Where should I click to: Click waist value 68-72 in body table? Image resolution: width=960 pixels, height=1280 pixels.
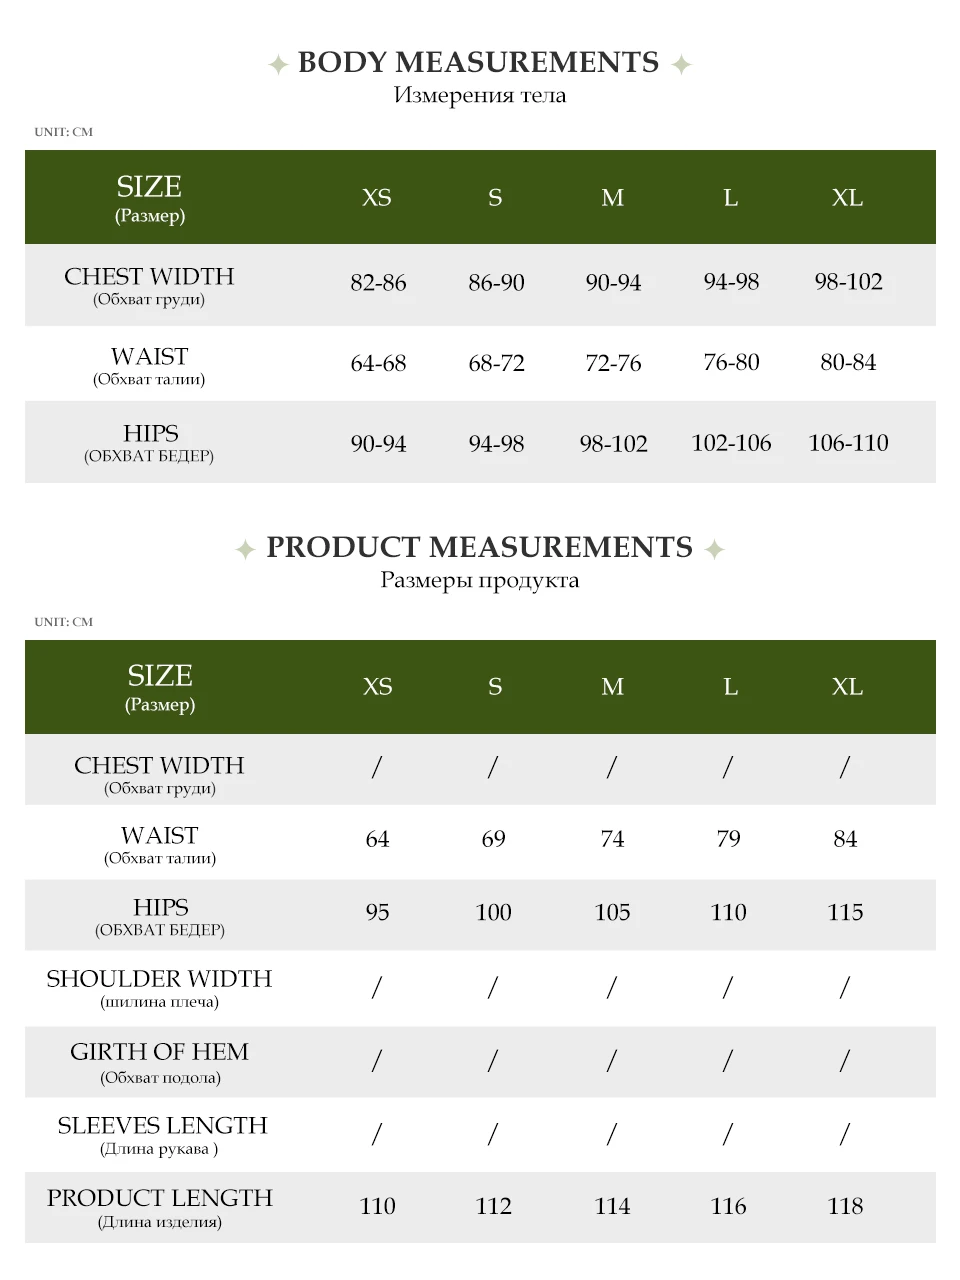[x=496, y=363]
